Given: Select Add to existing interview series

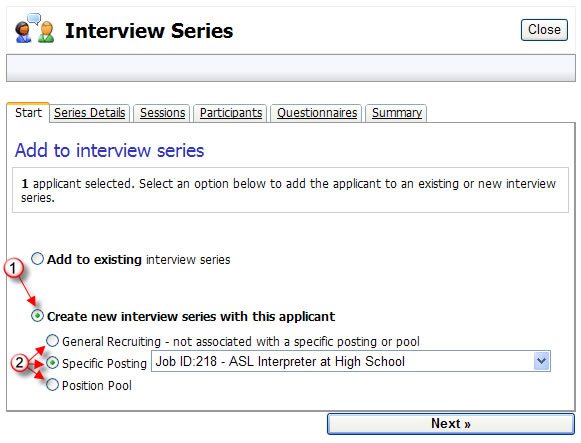Looking at the screenshot, I should point(37,259).
